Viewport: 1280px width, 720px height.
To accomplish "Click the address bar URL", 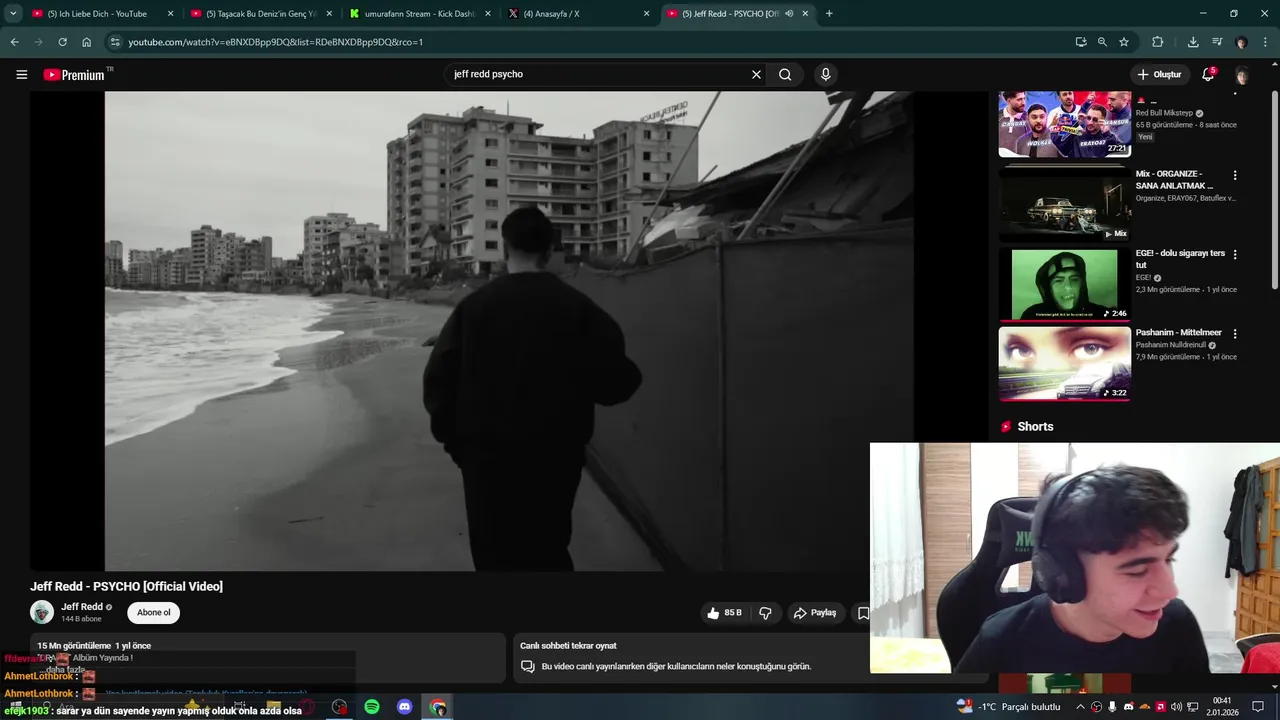I will [x=276, y=42].
